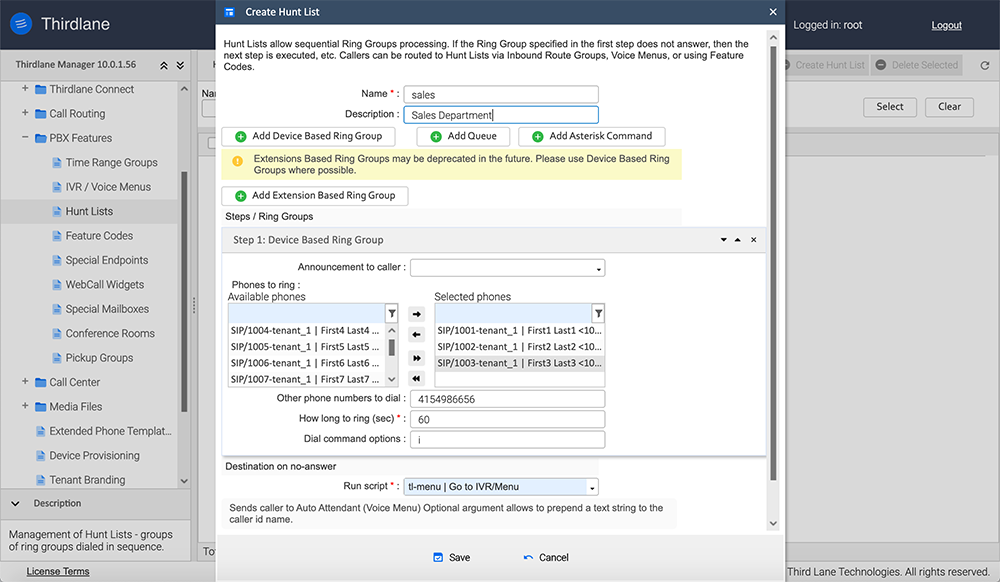Collapse the PBX Features folder

pyautogui.click(x=25, y=138)
